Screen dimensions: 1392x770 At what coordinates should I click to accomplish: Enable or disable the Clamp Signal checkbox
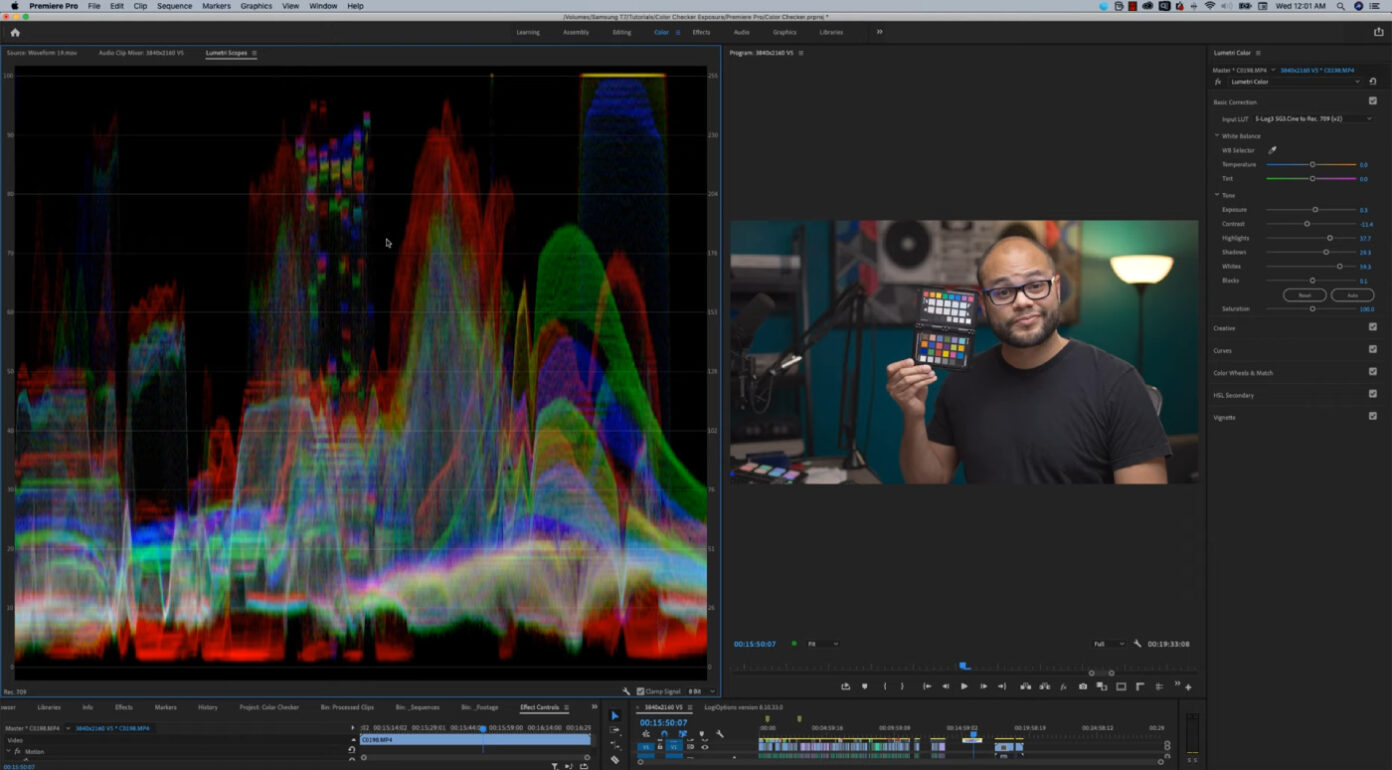pos(640,691)
